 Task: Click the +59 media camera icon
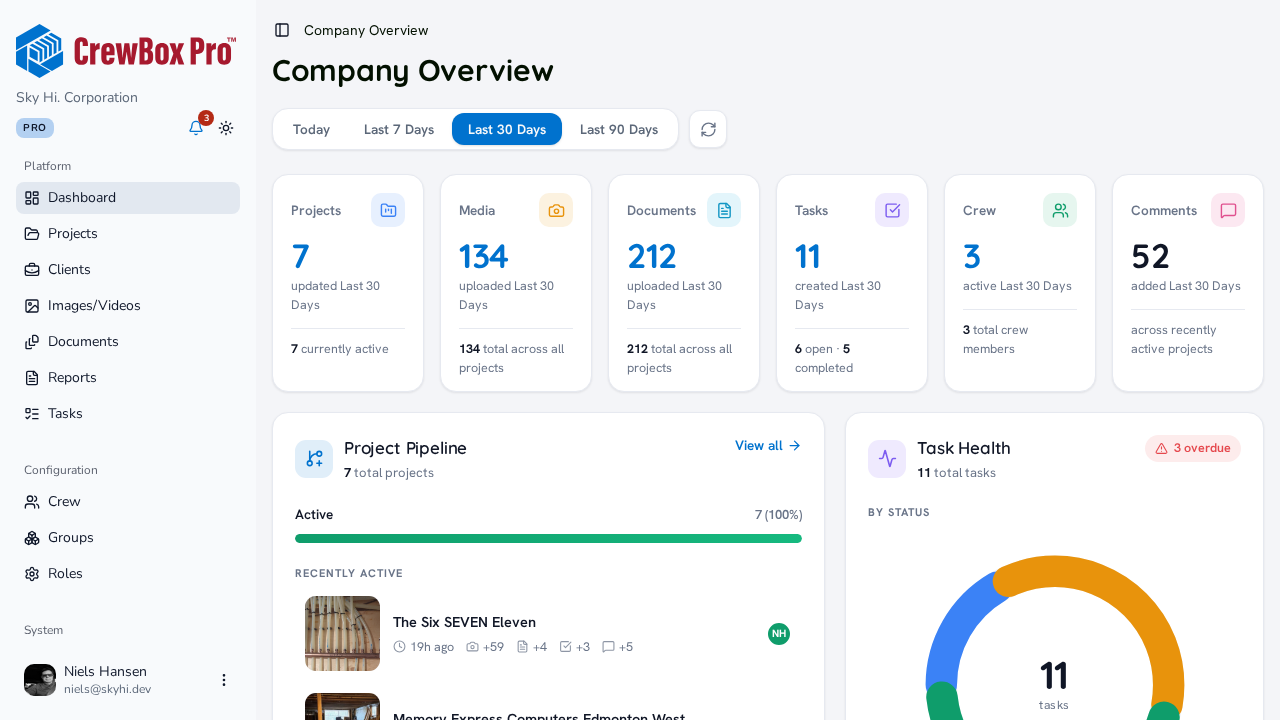473,647
